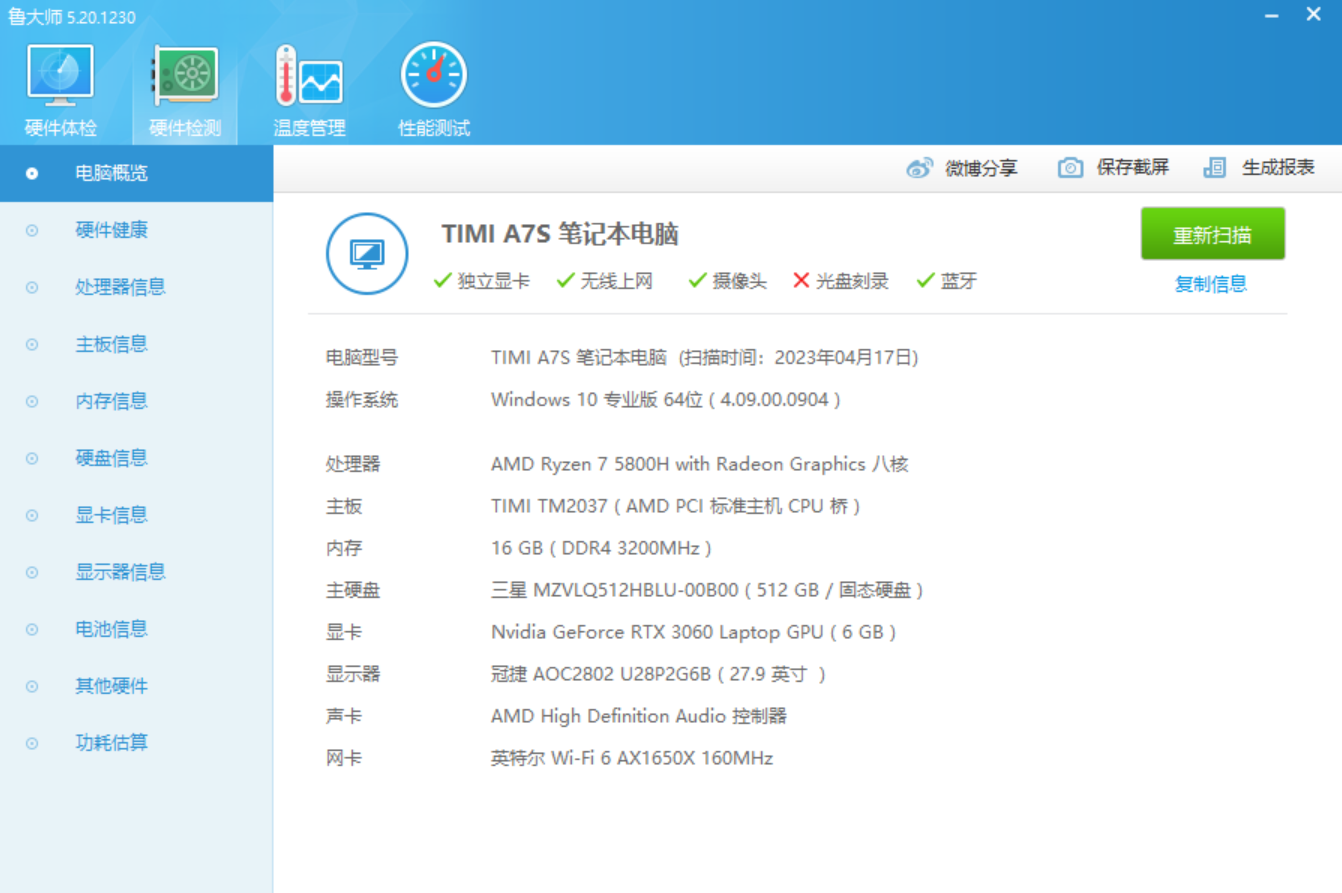The width and height of the screenshot is (1342, 893).
Task: Close the 鲁大师 window
Action: [1314, 15]
